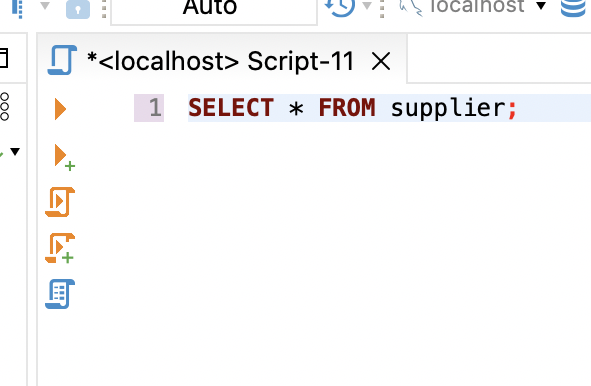This screenshot has height=386, width=591.
Task: Open the localhost connection dropdown arrow
Action: click(541, 6)
